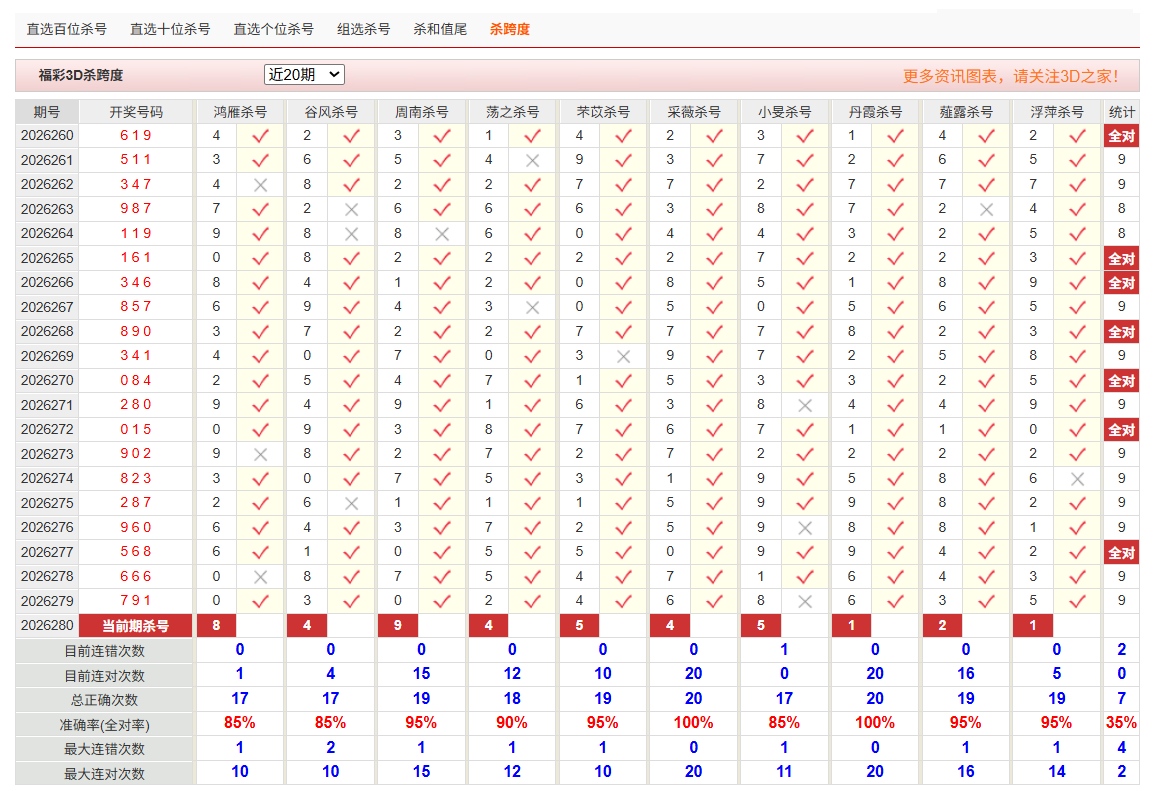Image resolution: width=1153 pixels, height=791 pixels.
Task: Click 小旻 cross mark in row 2026271
Action: pyautogui.click(x=805, y=405)
